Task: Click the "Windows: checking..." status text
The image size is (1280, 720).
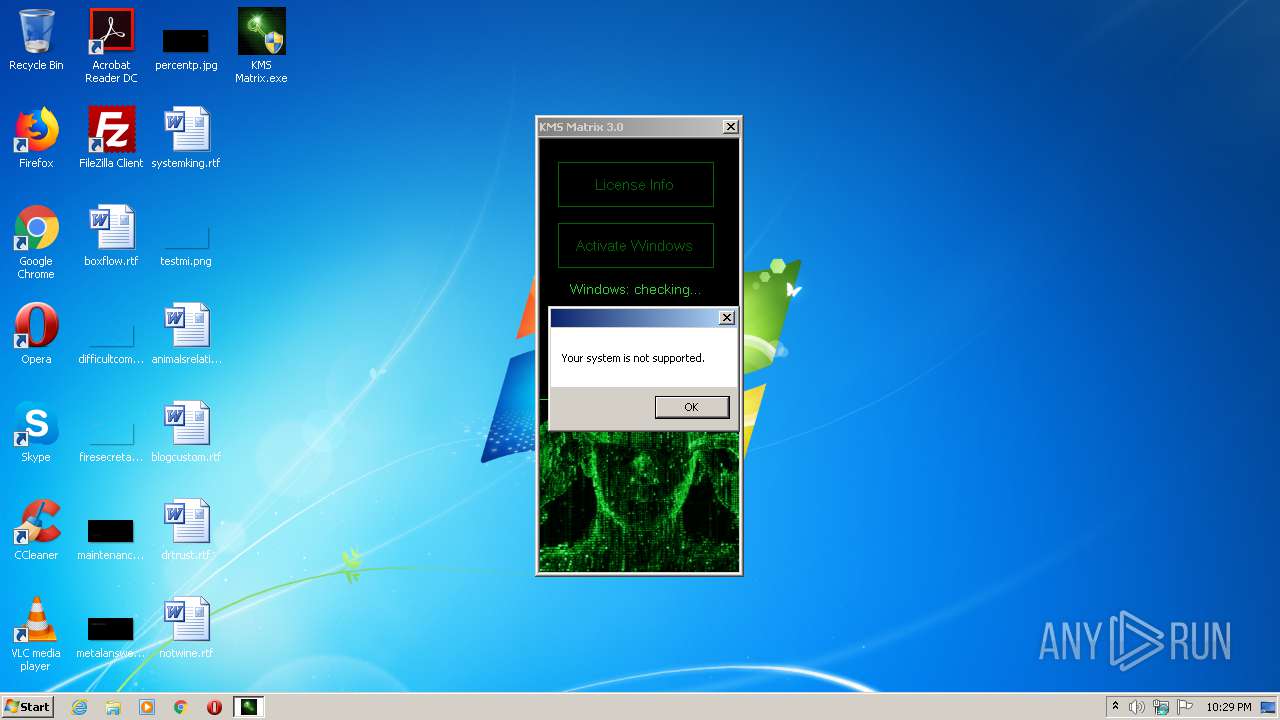Action: point(635,289)
